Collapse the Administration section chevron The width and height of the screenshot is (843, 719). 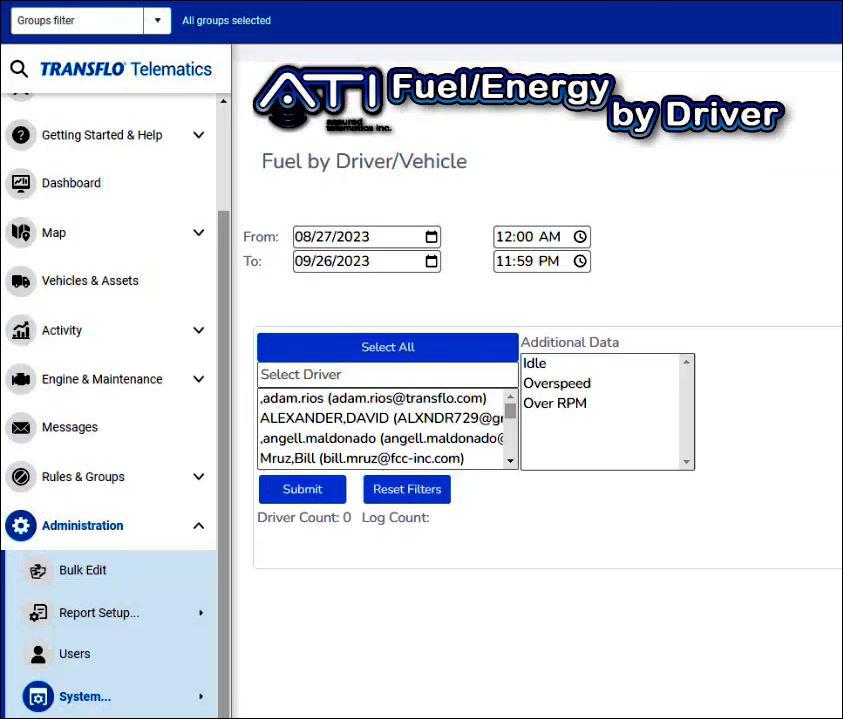pyautogui.click(x=198, y=526)
